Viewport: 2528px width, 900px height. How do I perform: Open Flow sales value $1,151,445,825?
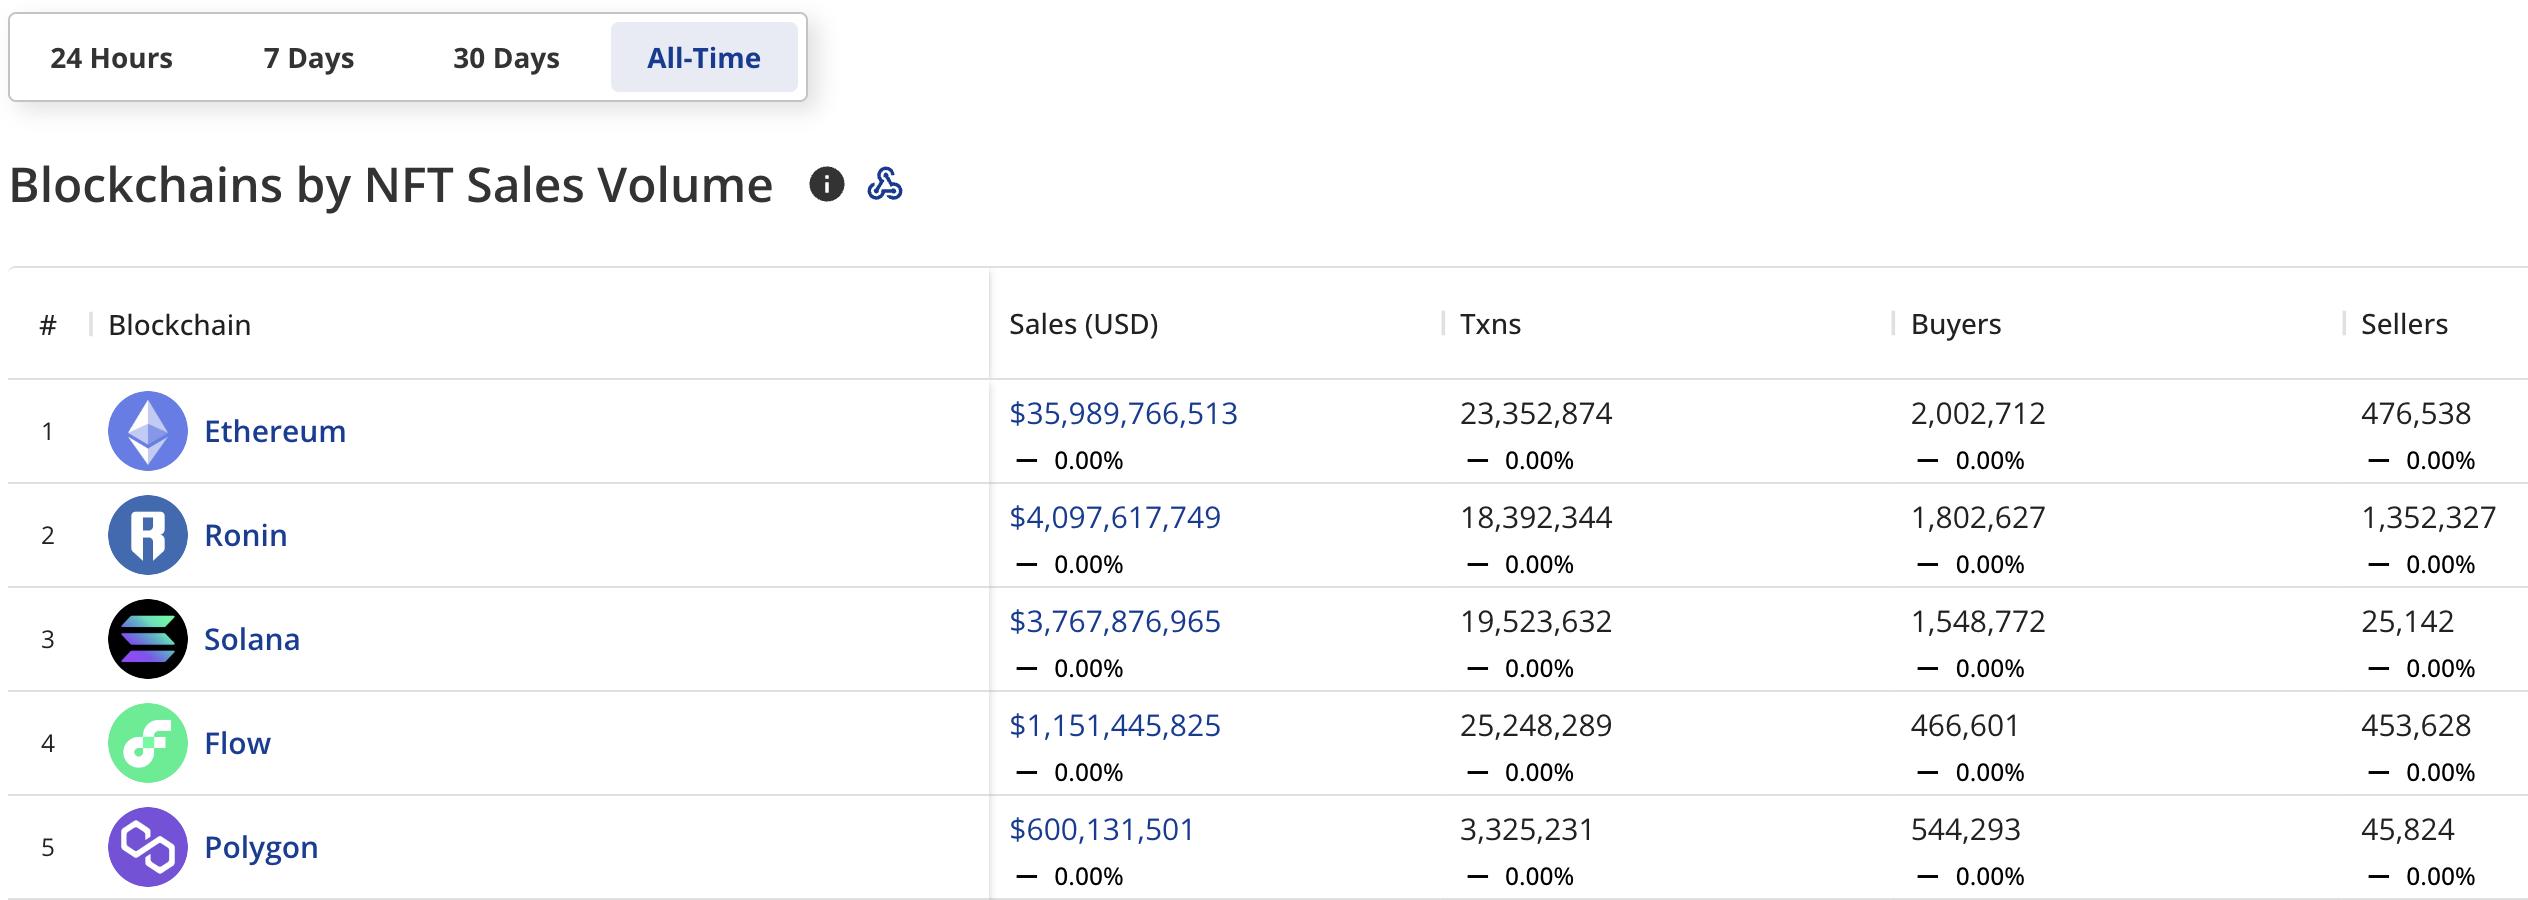1115,725
